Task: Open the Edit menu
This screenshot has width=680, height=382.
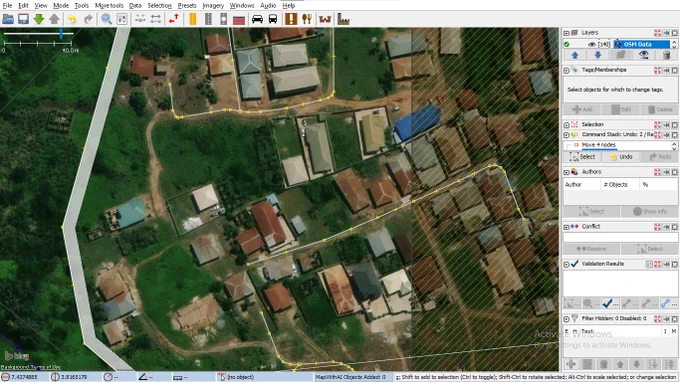Action: (23, 6)
